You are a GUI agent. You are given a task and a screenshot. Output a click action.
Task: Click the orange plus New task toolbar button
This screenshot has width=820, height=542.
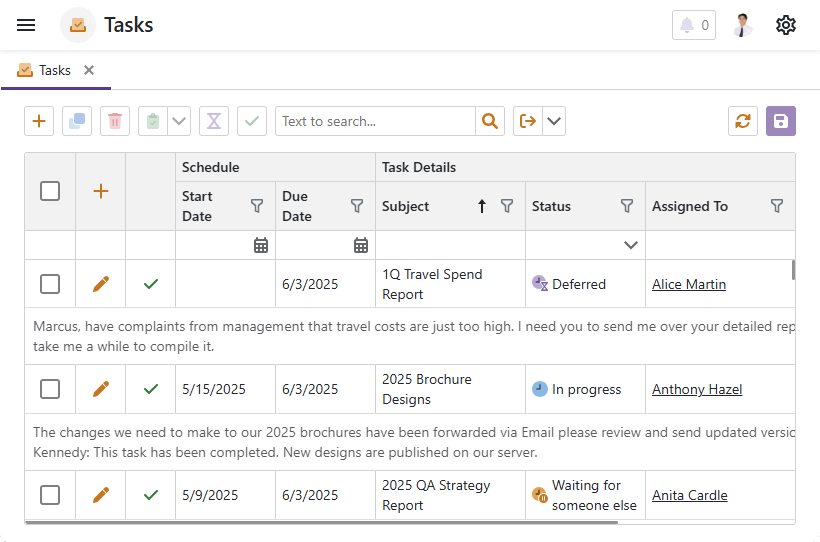[39, 121]
